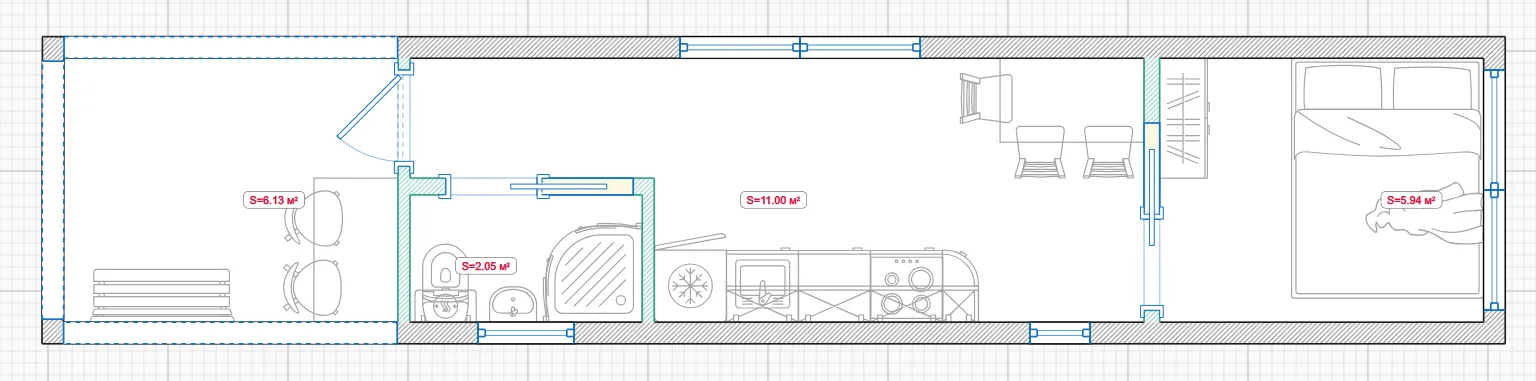This screenshot has height=381, width=1536.
Task: Select the left window on top wall
Action: click(740, 46)
